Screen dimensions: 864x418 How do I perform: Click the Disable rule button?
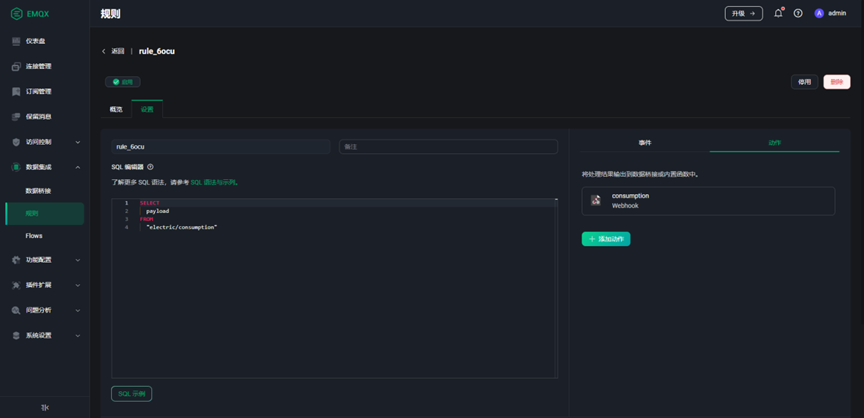pos(804,82)
